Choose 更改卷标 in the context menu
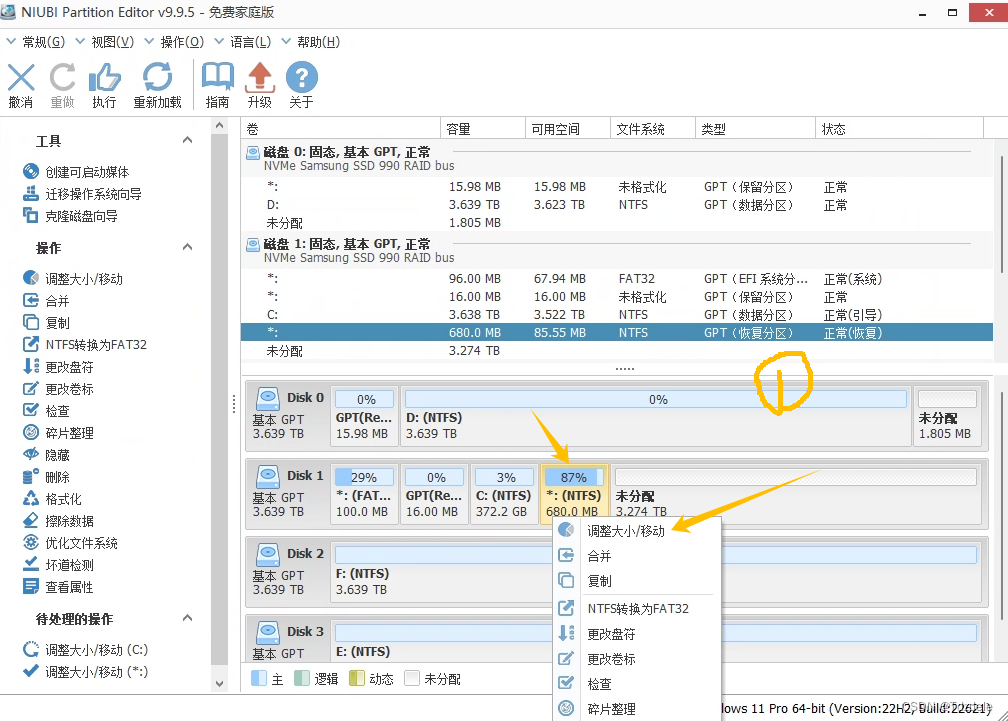The width and height of the screenshot is (1008, 721). (636, 659)
